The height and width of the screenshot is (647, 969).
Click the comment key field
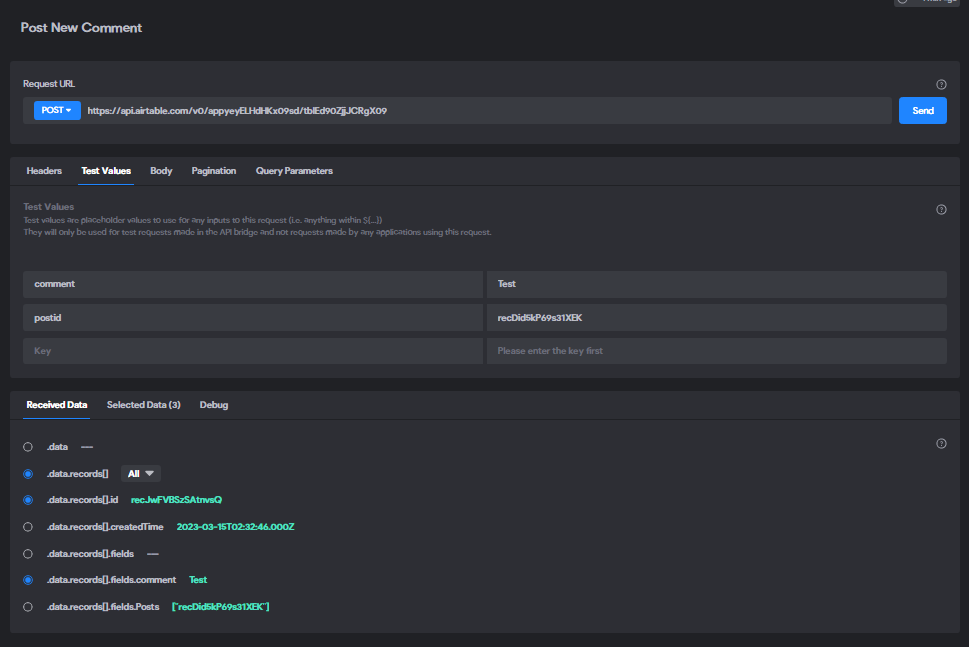[x=253, y=284]
